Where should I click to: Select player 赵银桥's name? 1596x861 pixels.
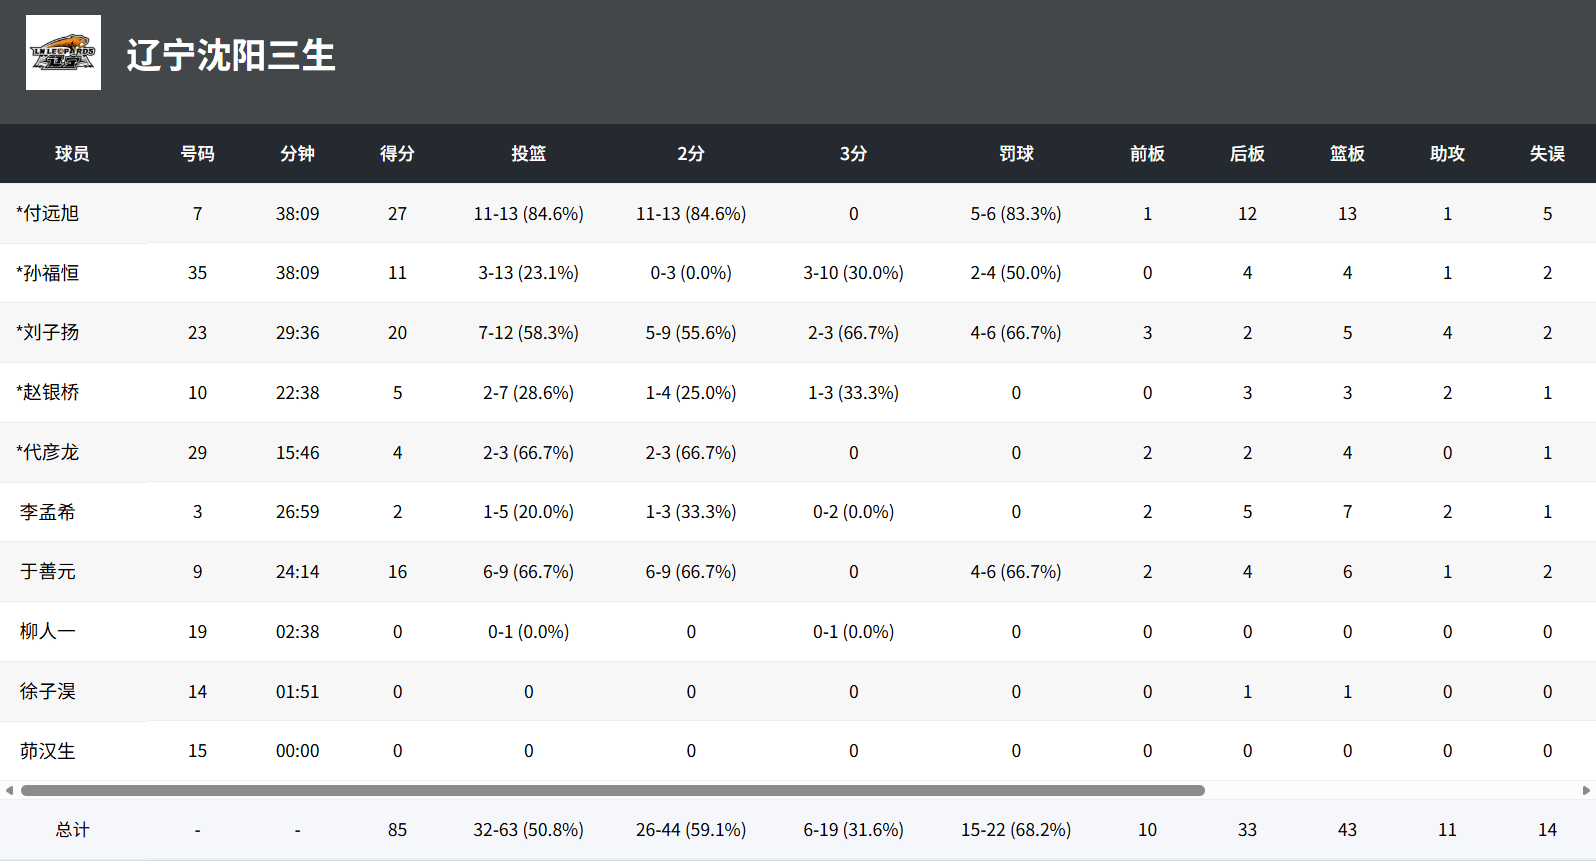(48, 393)
